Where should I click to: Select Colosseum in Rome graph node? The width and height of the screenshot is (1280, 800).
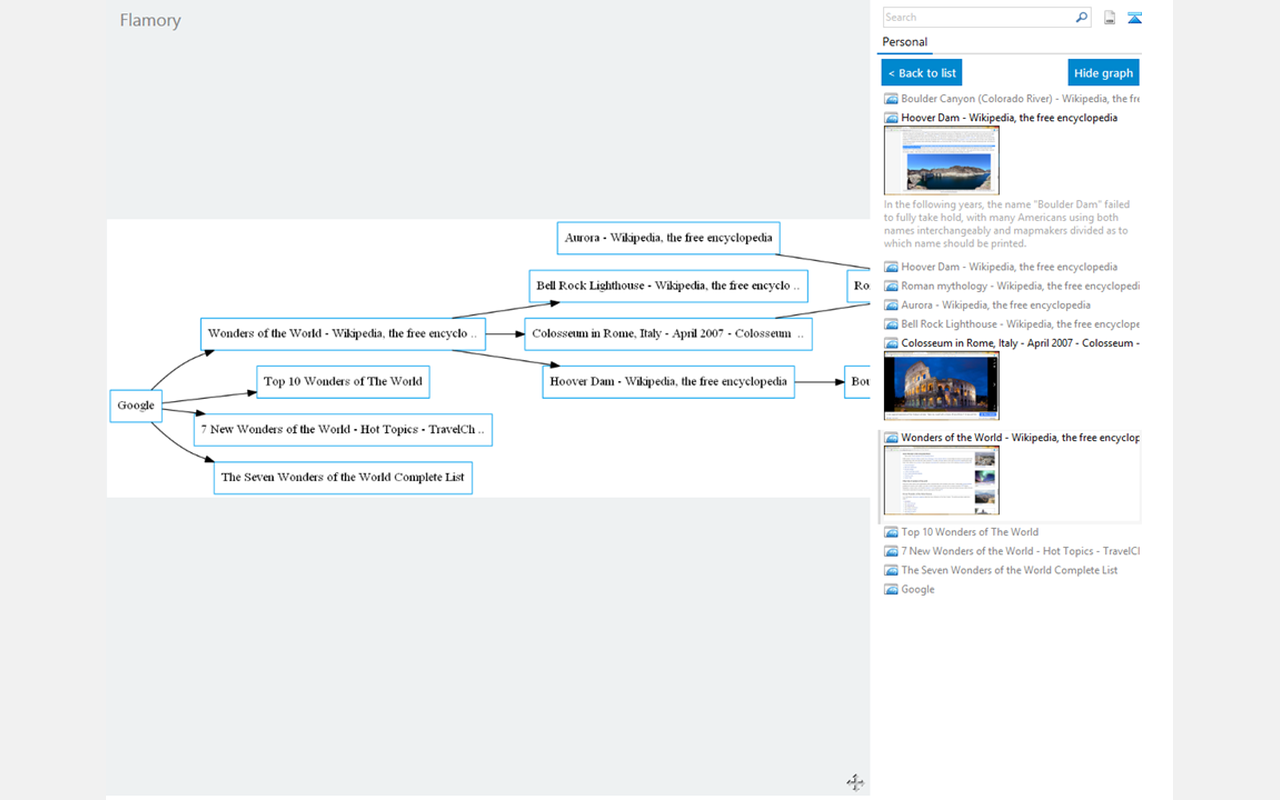[x=668, y=333]
